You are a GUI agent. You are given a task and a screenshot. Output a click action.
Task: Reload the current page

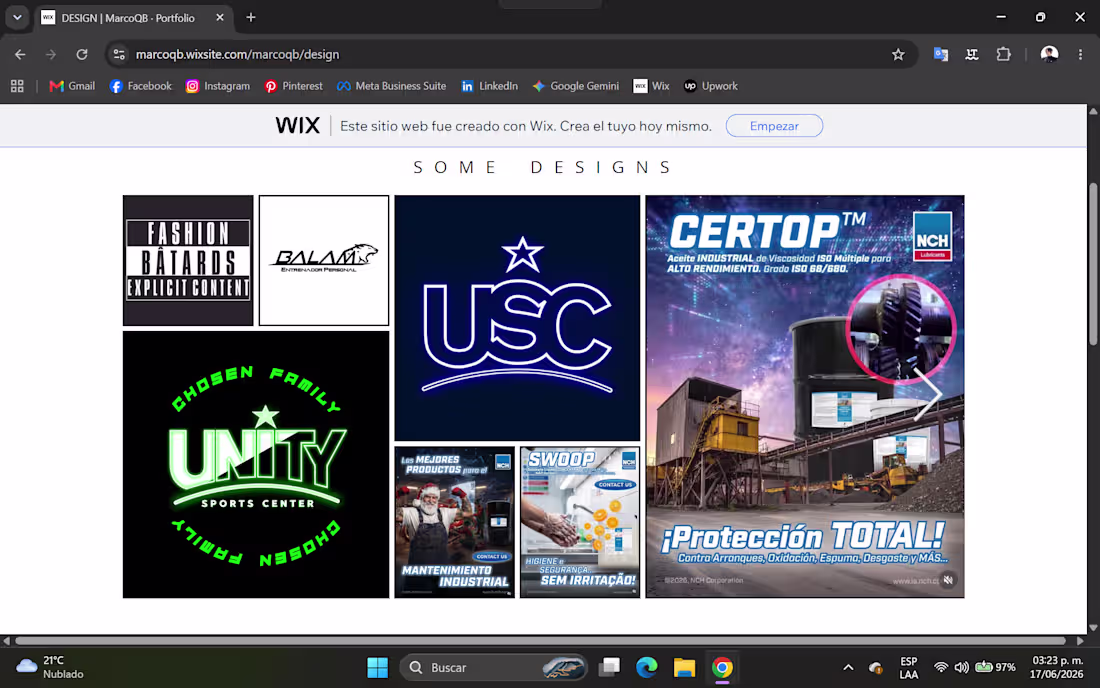(82, 54)
